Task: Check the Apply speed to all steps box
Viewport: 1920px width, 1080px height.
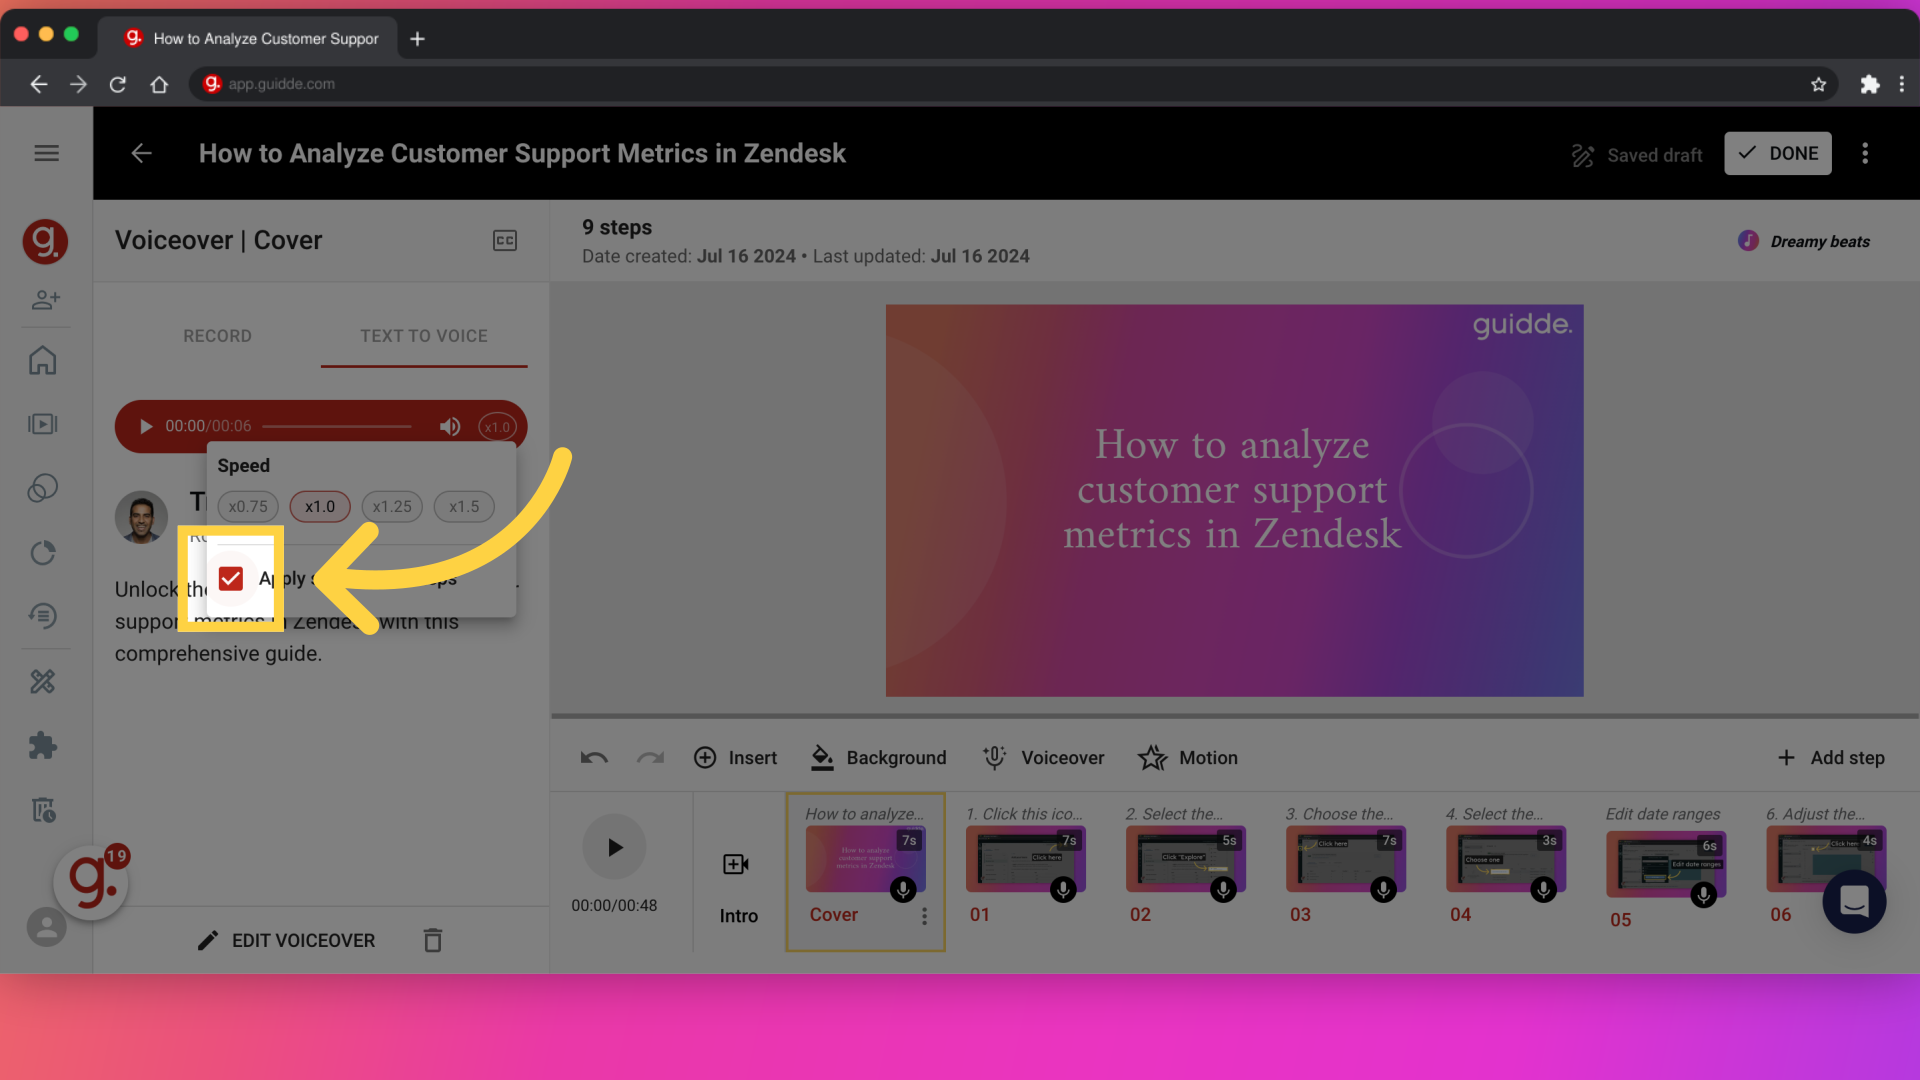Action: 231,579
